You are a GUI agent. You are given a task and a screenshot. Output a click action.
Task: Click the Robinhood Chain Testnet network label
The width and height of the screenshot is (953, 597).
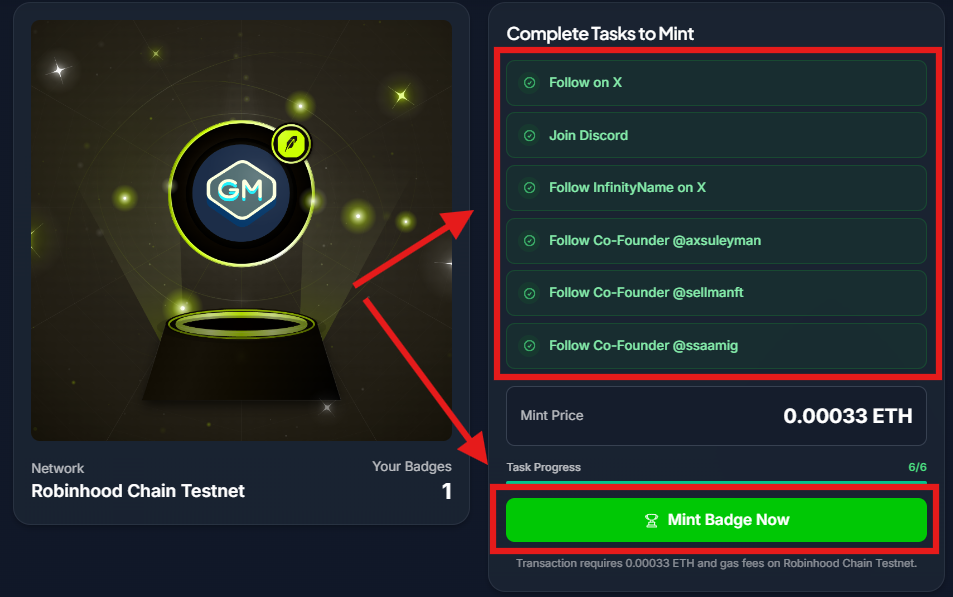tap(138, 491)
